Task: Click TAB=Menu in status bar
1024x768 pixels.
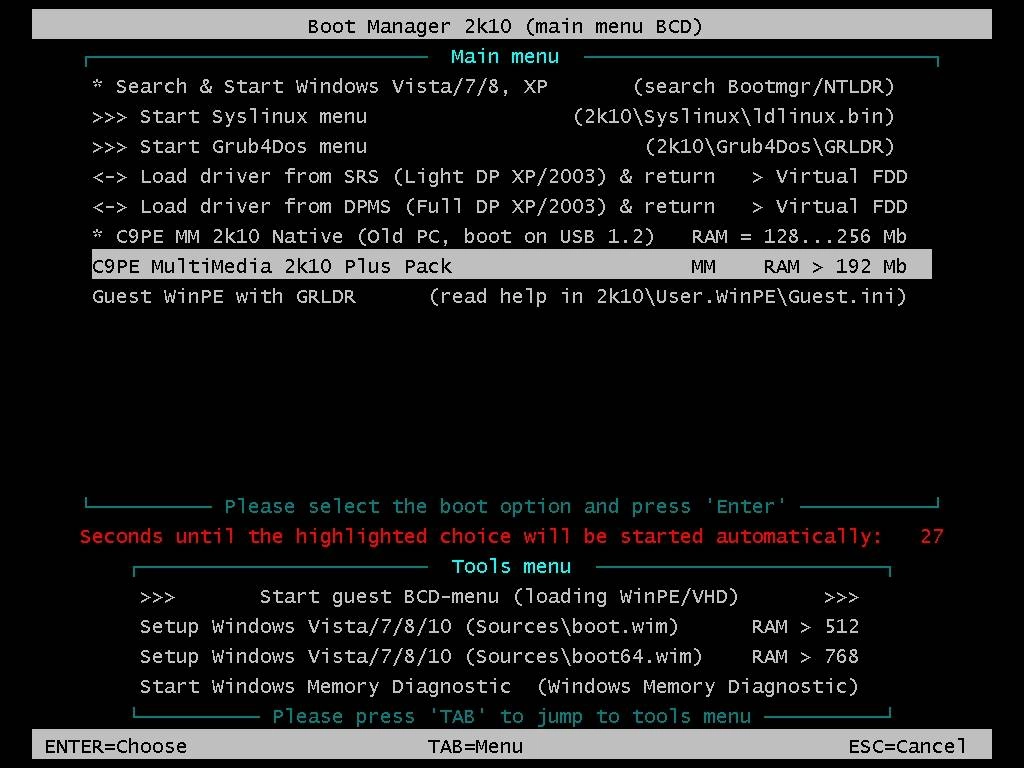Action: pyautogui.click(x=475, y=746)
